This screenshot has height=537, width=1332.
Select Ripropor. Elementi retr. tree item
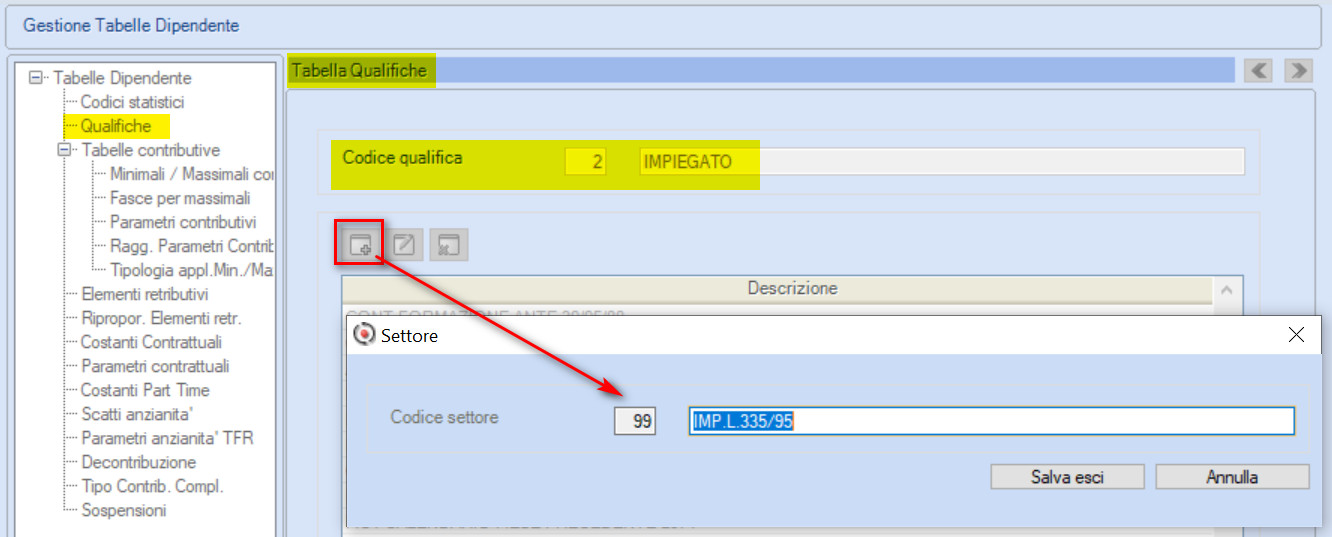tap(161, 318)
